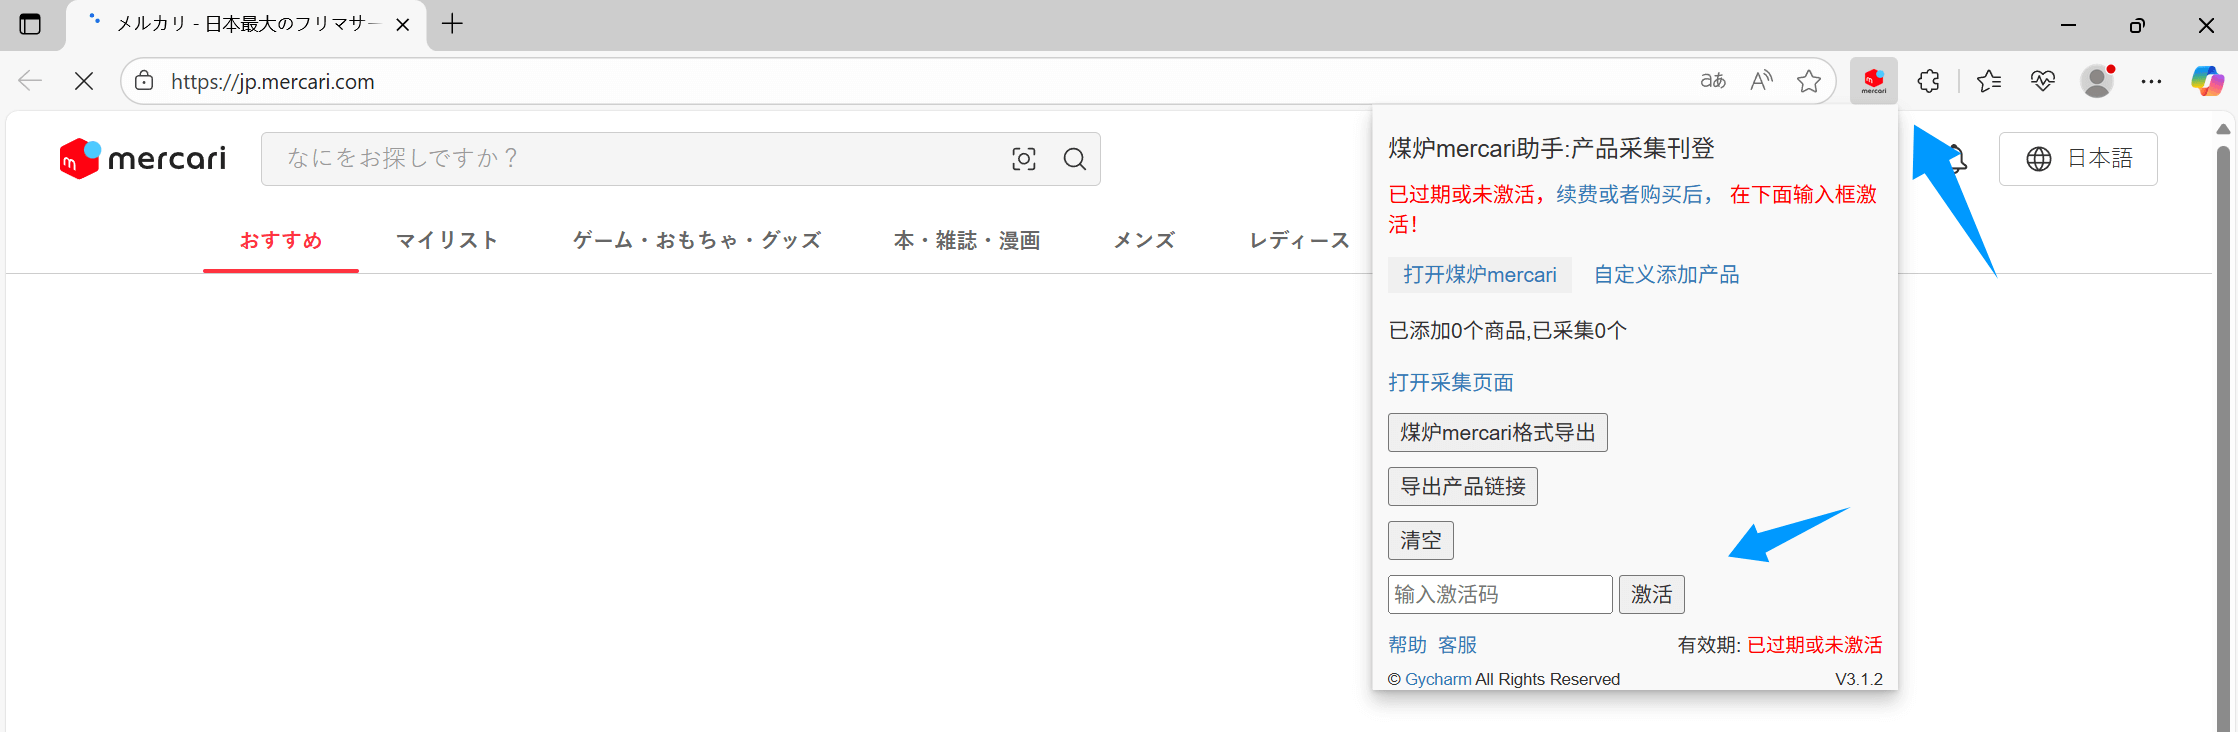Go back to previous page

pos(30,81)
